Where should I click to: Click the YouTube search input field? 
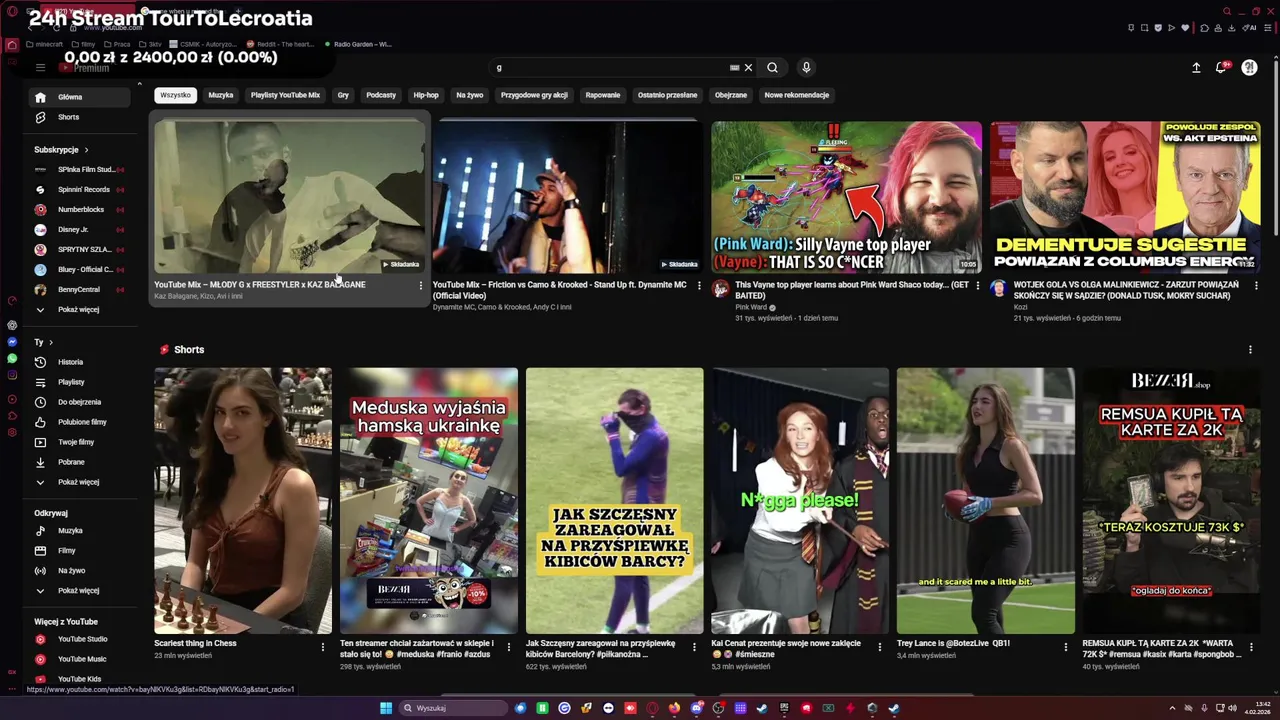(610, 67)
